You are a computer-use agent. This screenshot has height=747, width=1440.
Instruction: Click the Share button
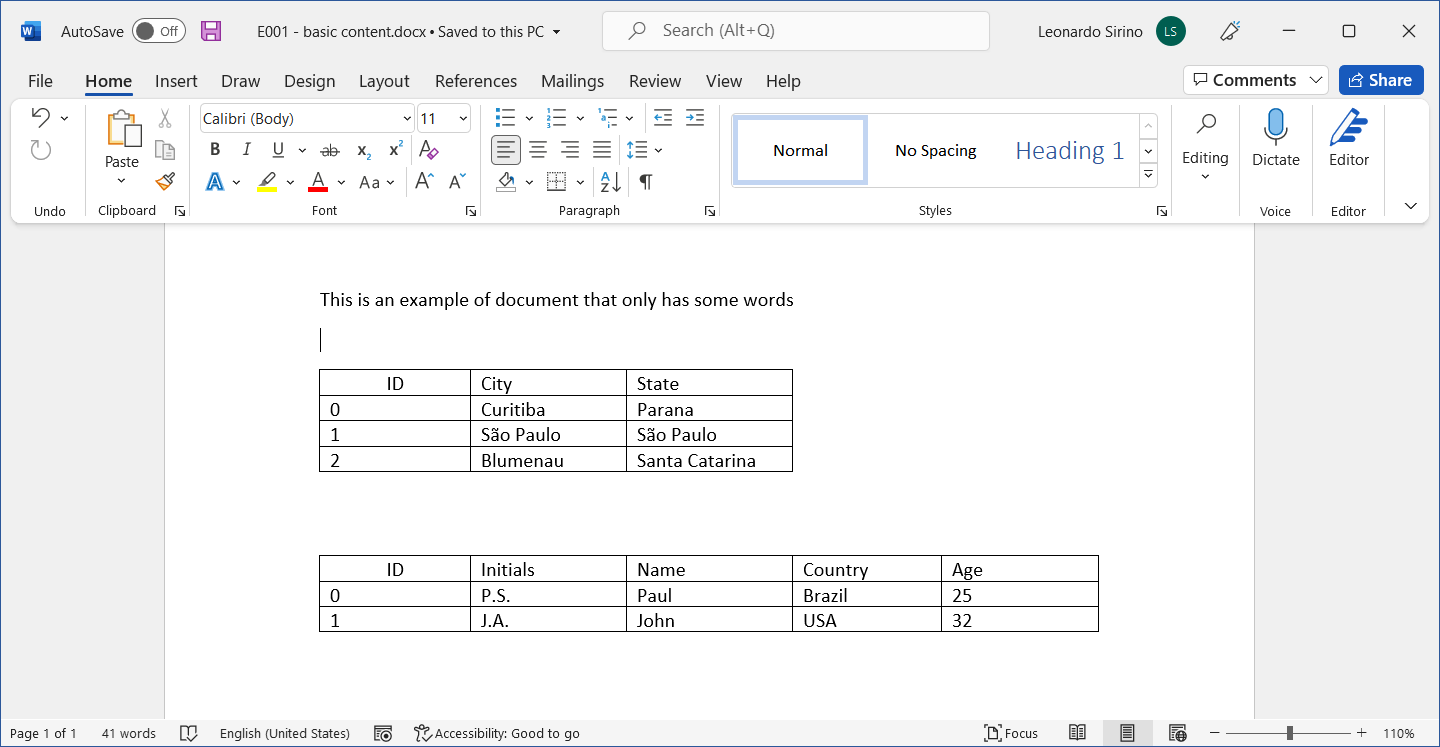pyautogui.click(x=1381, y=80)
